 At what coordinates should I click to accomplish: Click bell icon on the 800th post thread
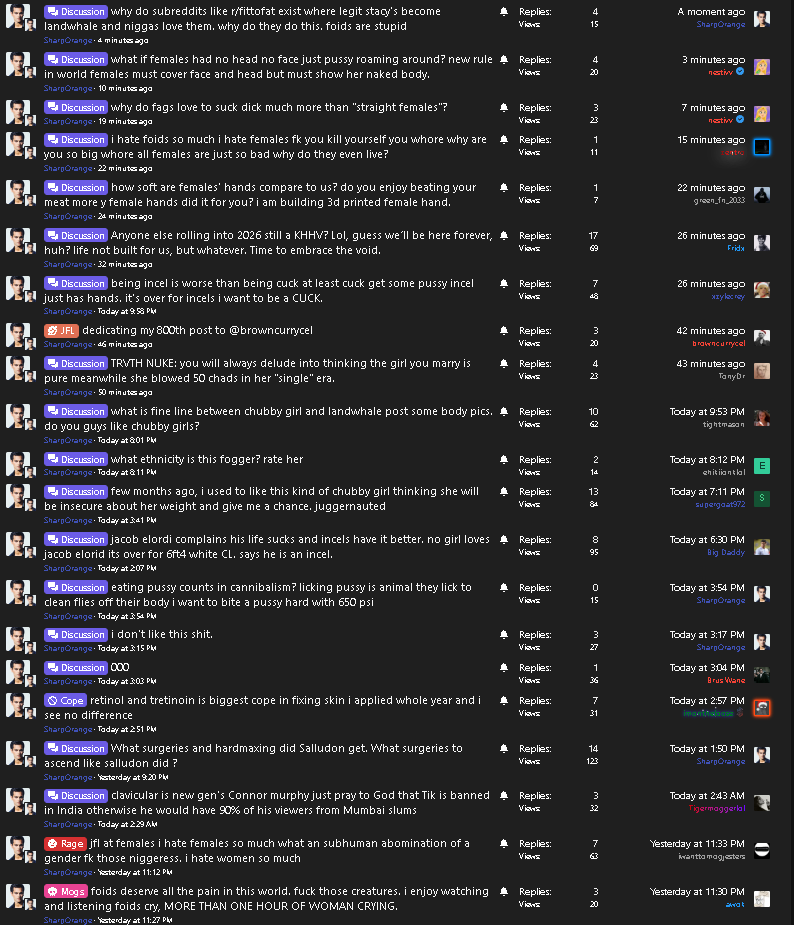pyautogui.click(x=504, y=330)
